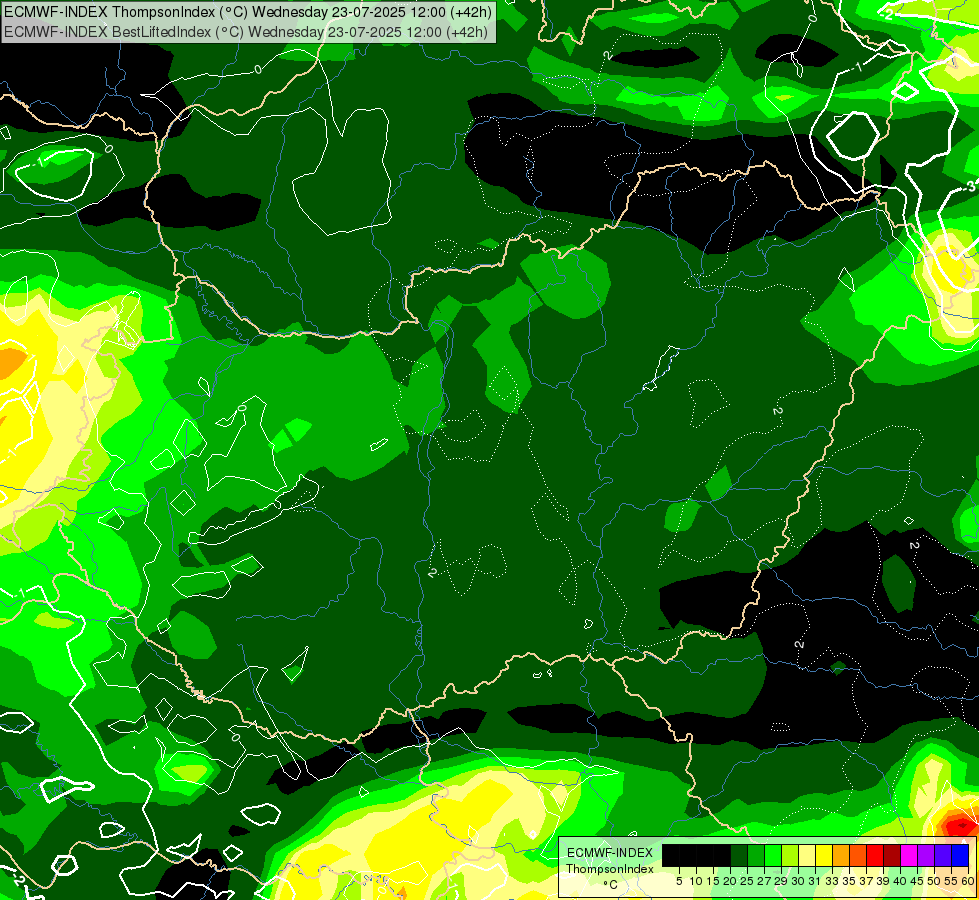Pick the orange 33–35 legend swatch
The height and width of the screenshot is (900, 979).
click(841, 855)
